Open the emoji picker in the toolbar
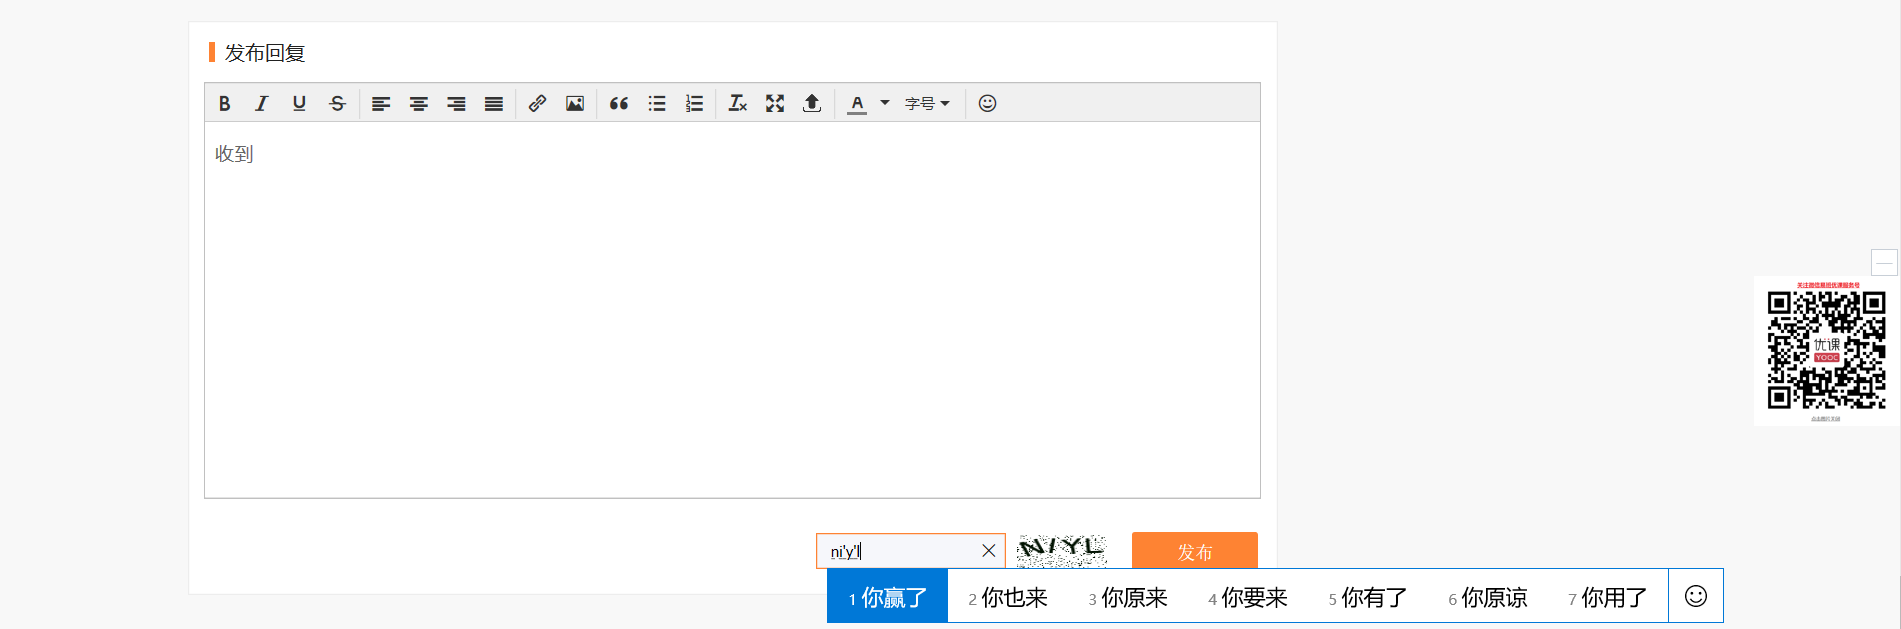This screenshot has width=1901, height=629. [x=987, y=103]
